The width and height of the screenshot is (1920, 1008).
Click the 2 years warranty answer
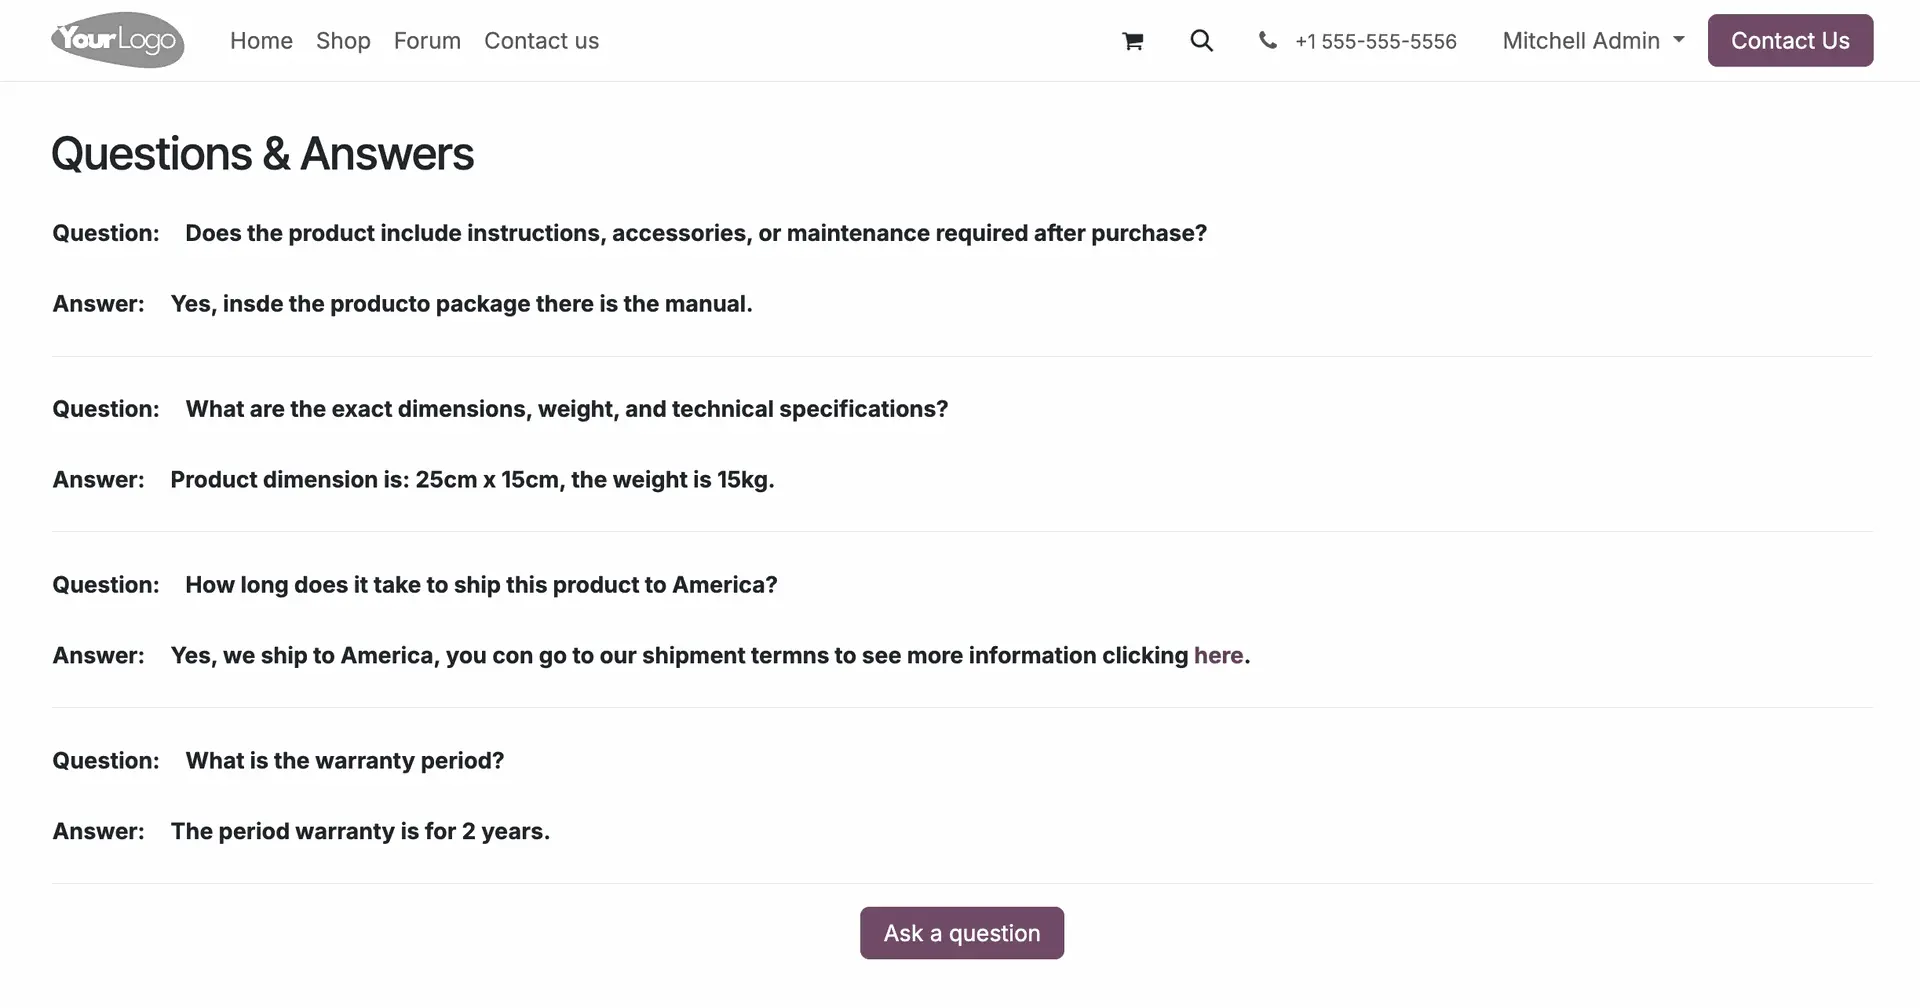(360, 831)
